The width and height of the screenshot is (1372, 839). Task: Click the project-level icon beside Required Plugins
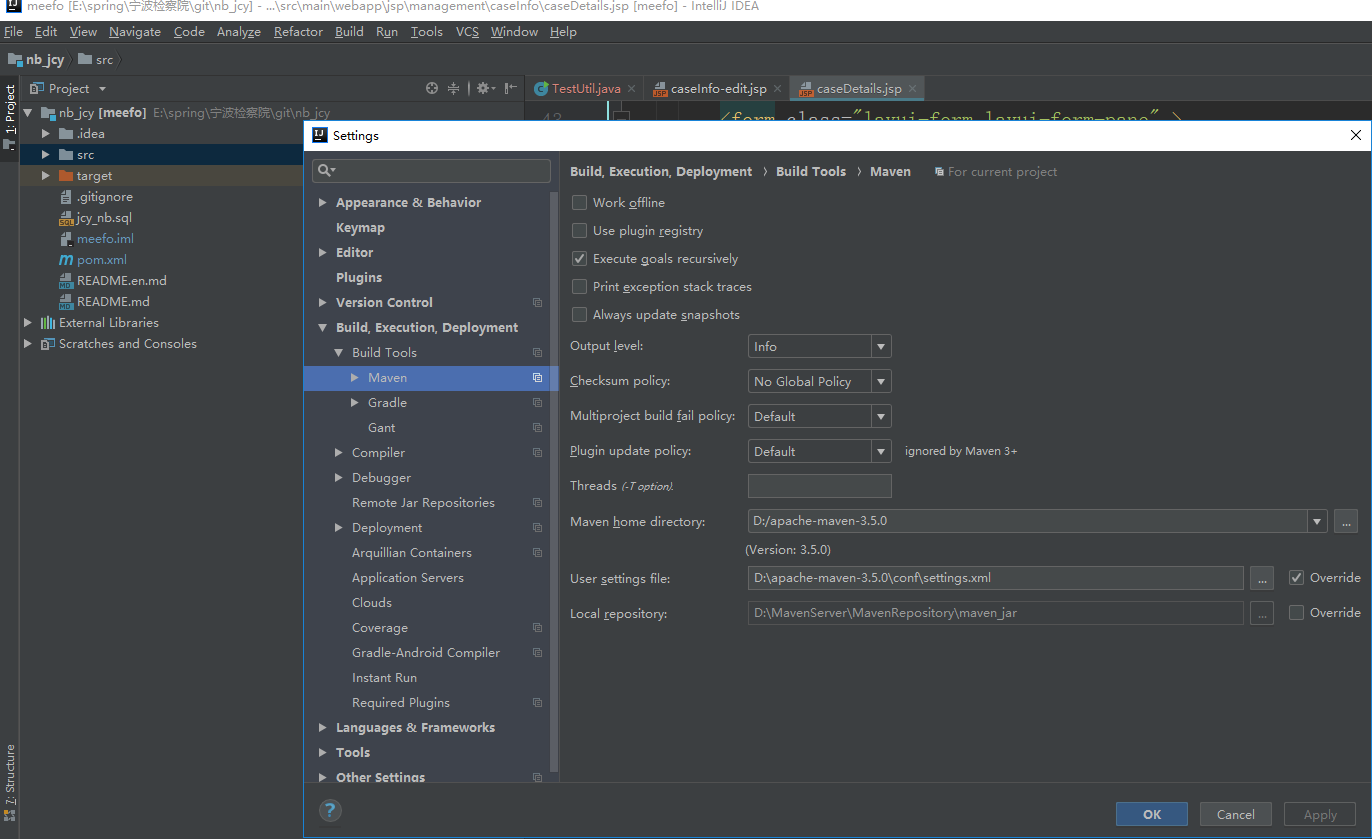pos(537,703)
